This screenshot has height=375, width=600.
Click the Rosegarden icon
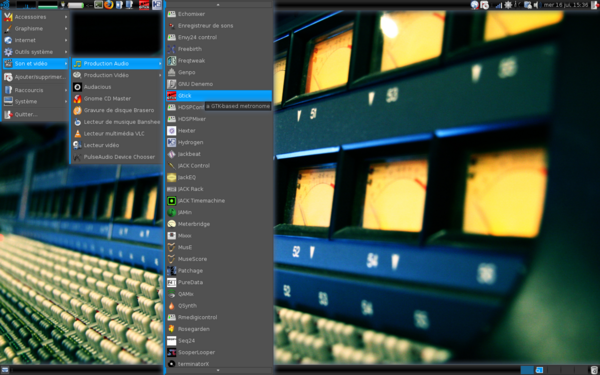coord(171,329)
